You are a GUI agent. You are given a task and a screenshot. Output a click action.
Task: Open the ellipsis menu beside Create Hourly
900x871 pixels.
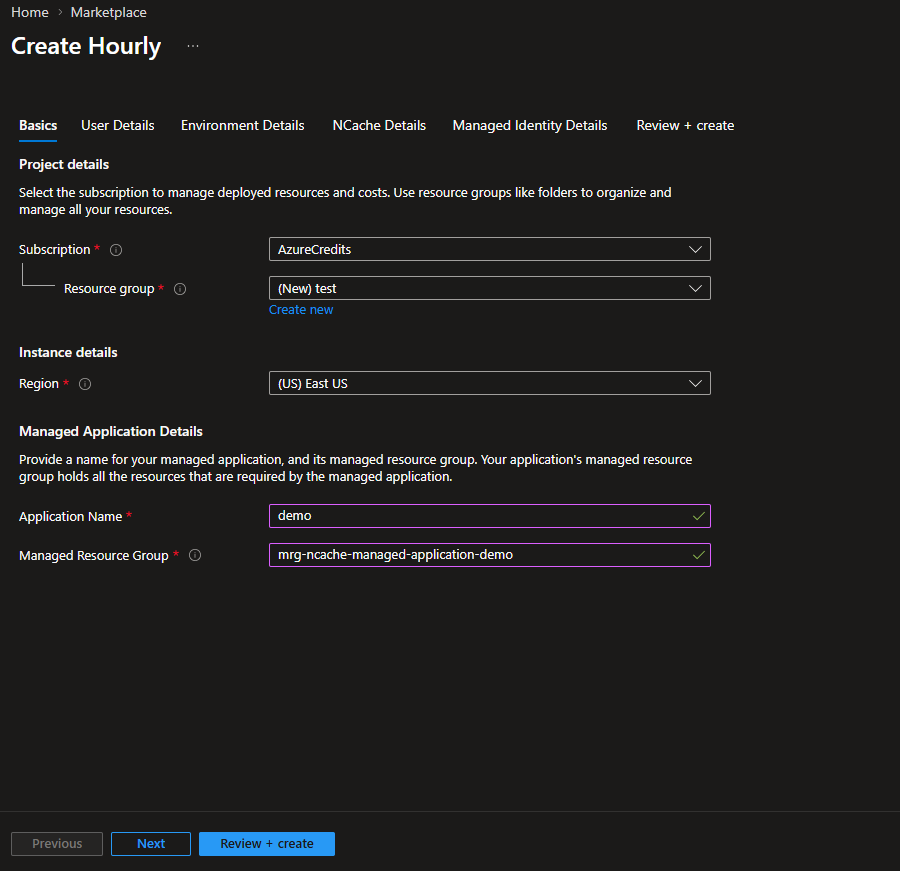click(x=193, y=46)
